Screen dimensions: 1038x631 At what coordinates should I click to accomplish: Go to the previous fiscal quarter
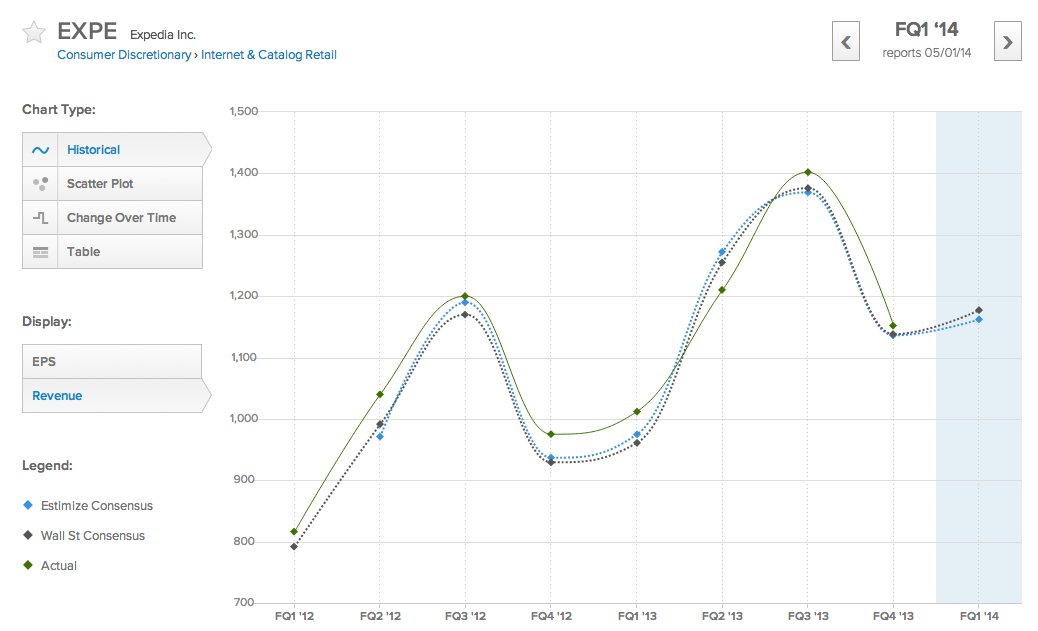(x=845, y=41)
